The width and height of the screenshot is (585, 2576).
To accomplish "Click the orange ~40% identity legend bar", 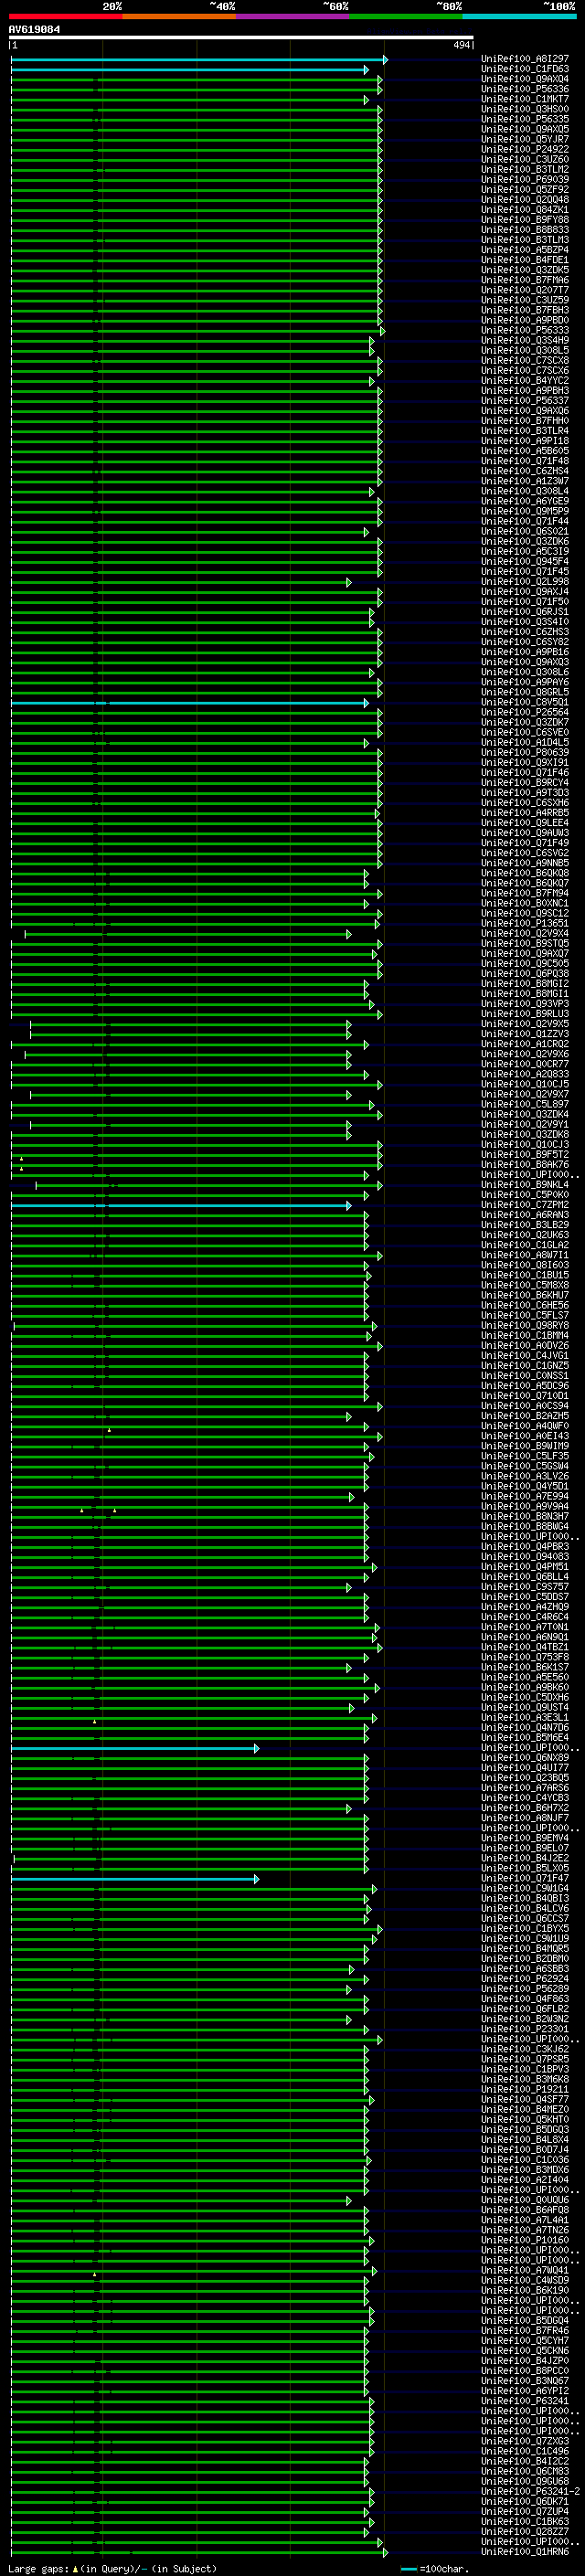I will (x=179, y=16).
